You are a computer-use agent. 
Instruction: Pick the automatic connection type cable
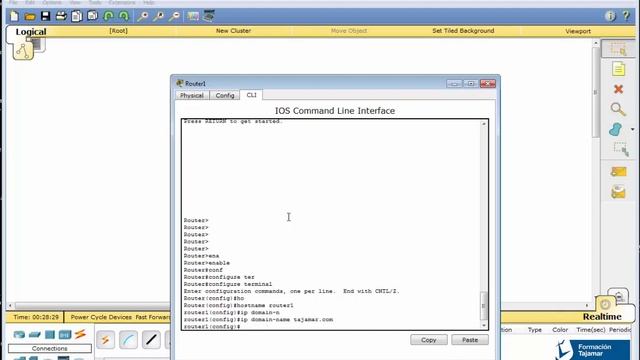(105, 340)
